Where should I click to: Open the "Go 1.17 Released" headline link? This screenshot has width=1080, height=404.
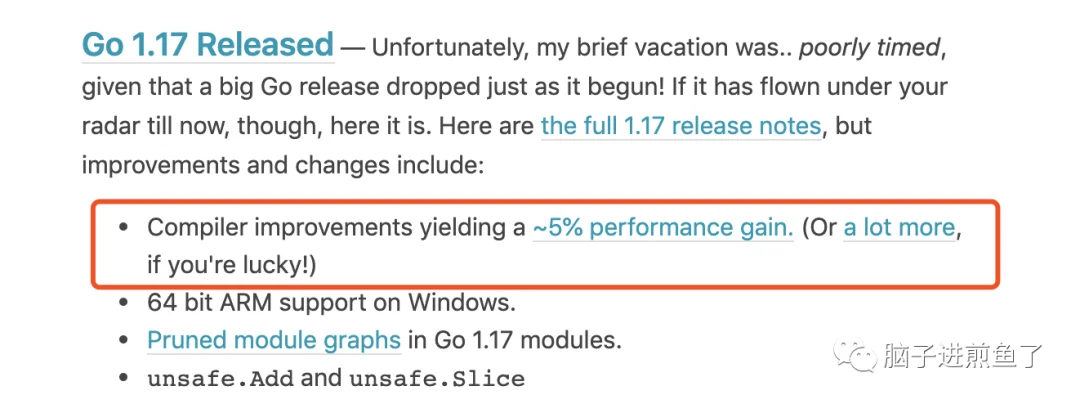pos(208,45)
